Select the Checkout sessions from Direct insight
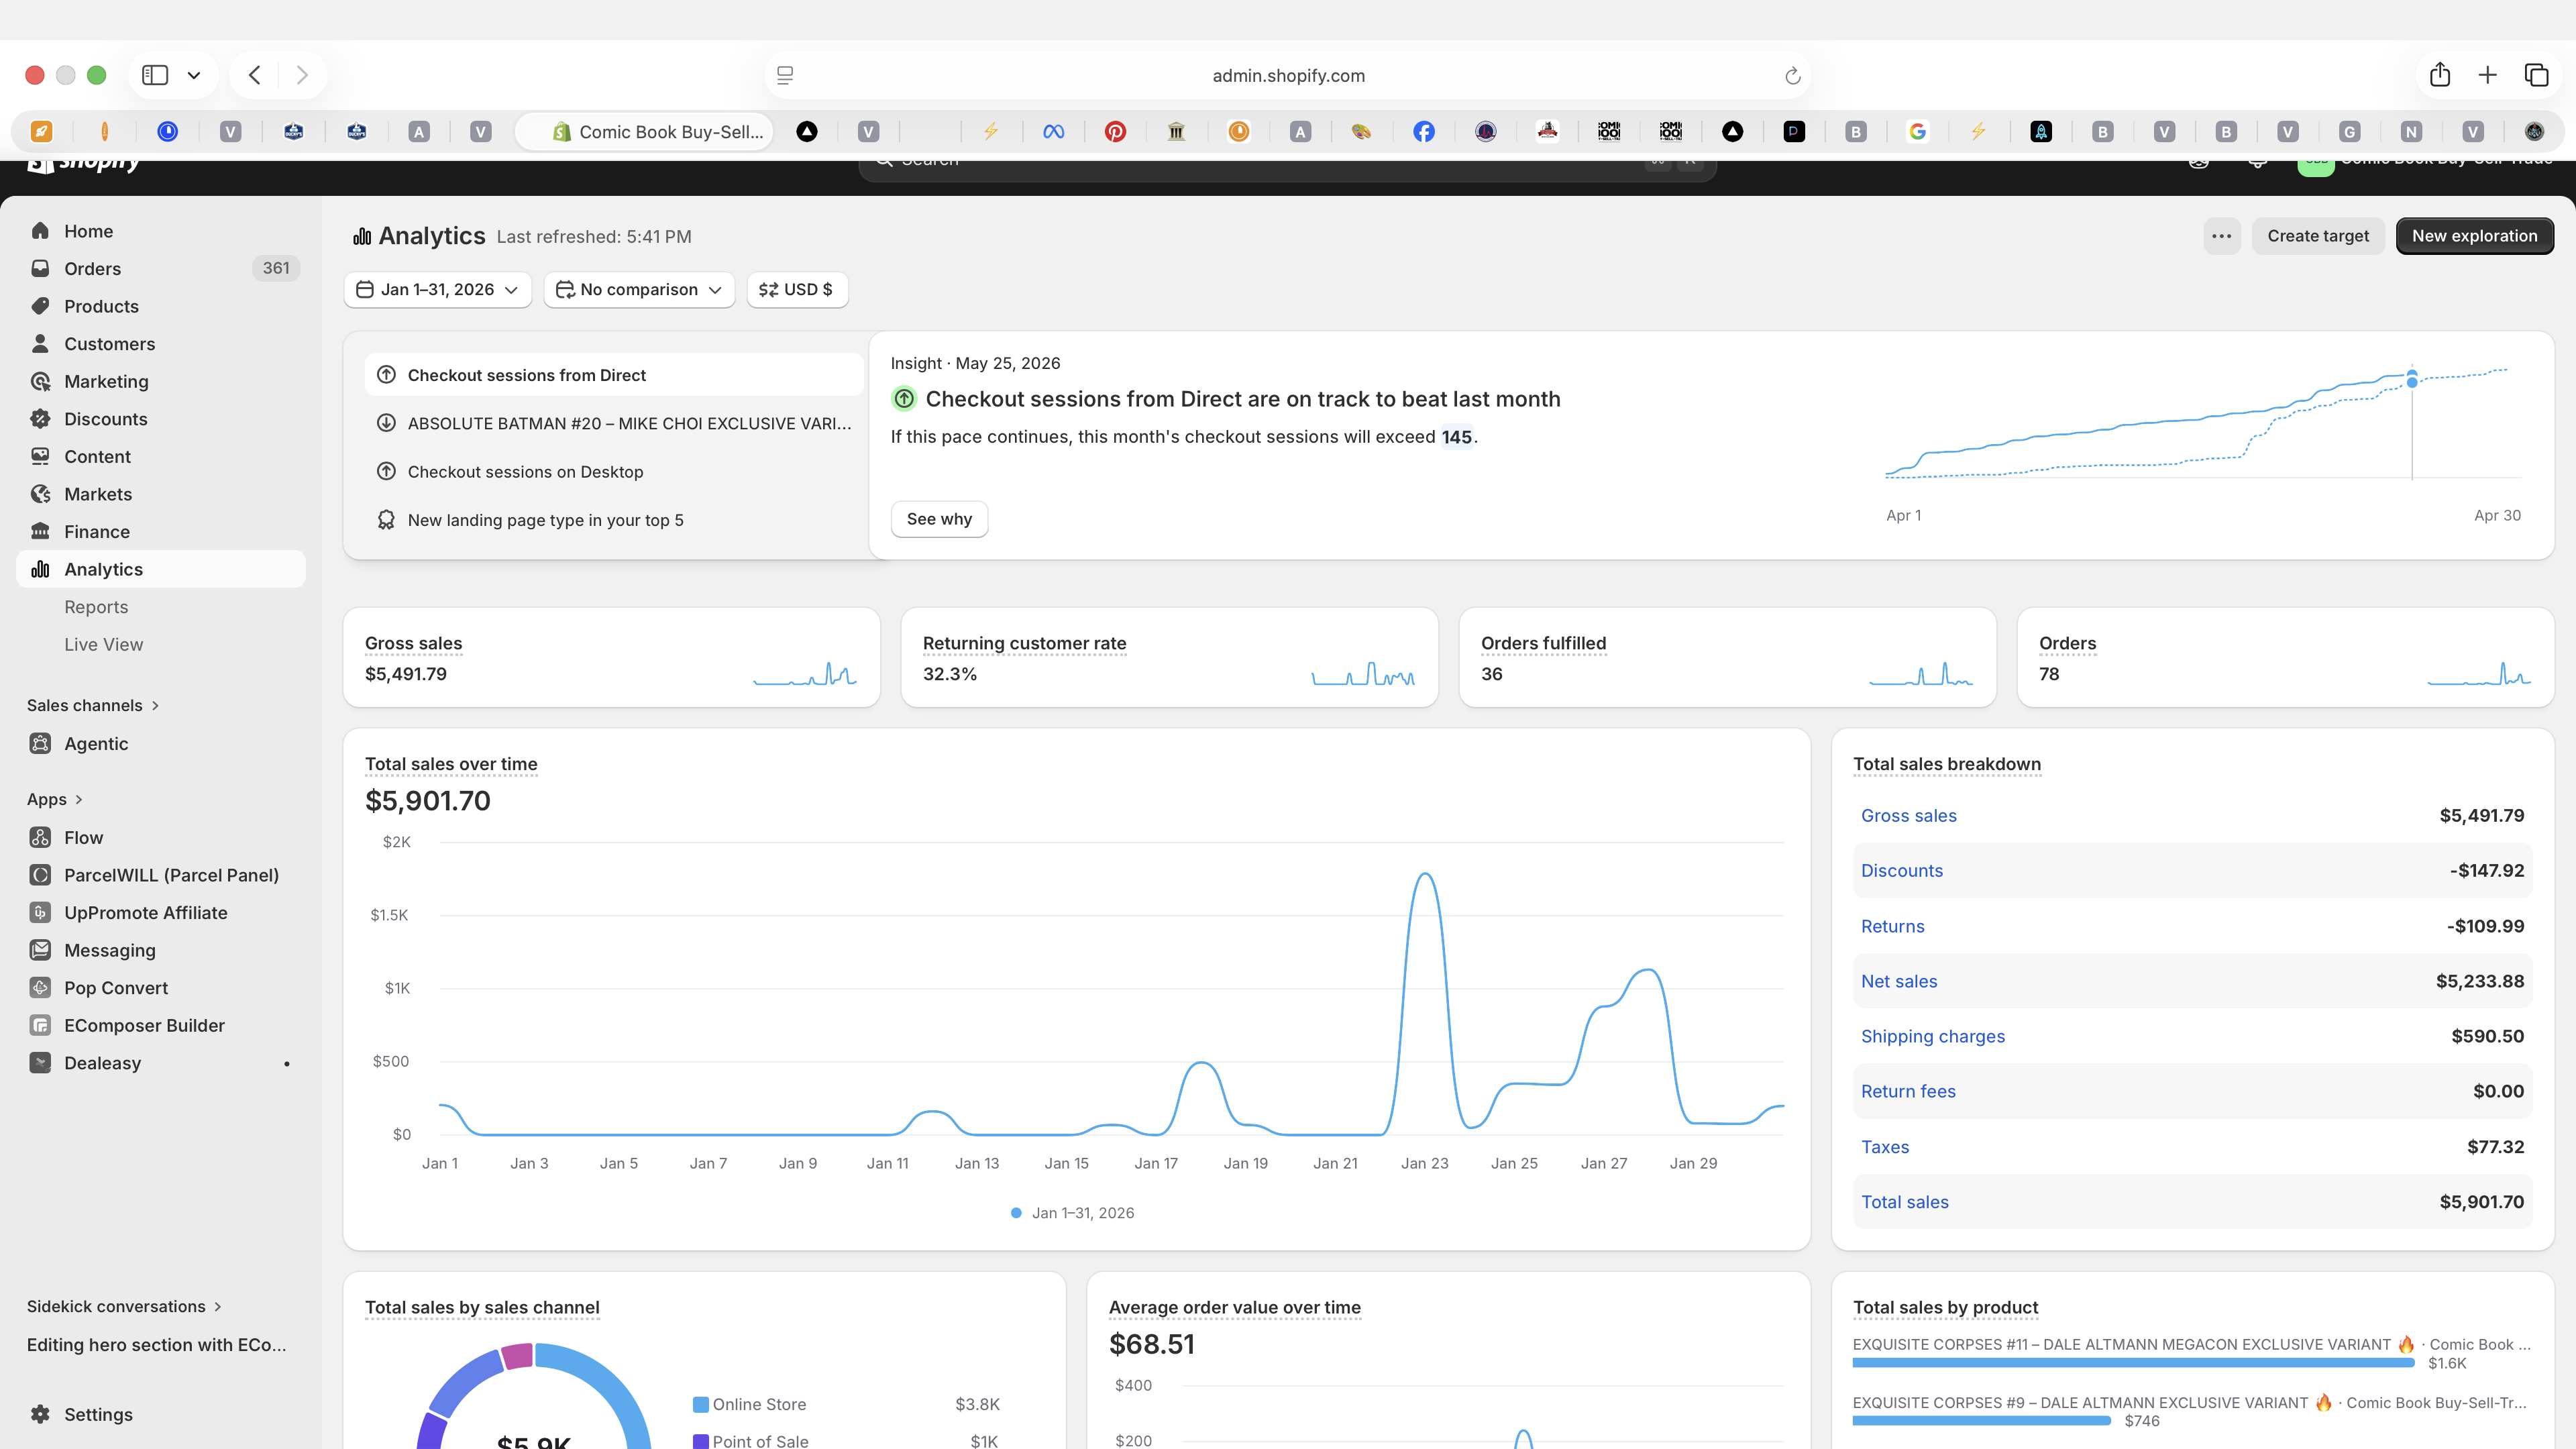Screen dimensions: 2576x1449 pos(614,375)
